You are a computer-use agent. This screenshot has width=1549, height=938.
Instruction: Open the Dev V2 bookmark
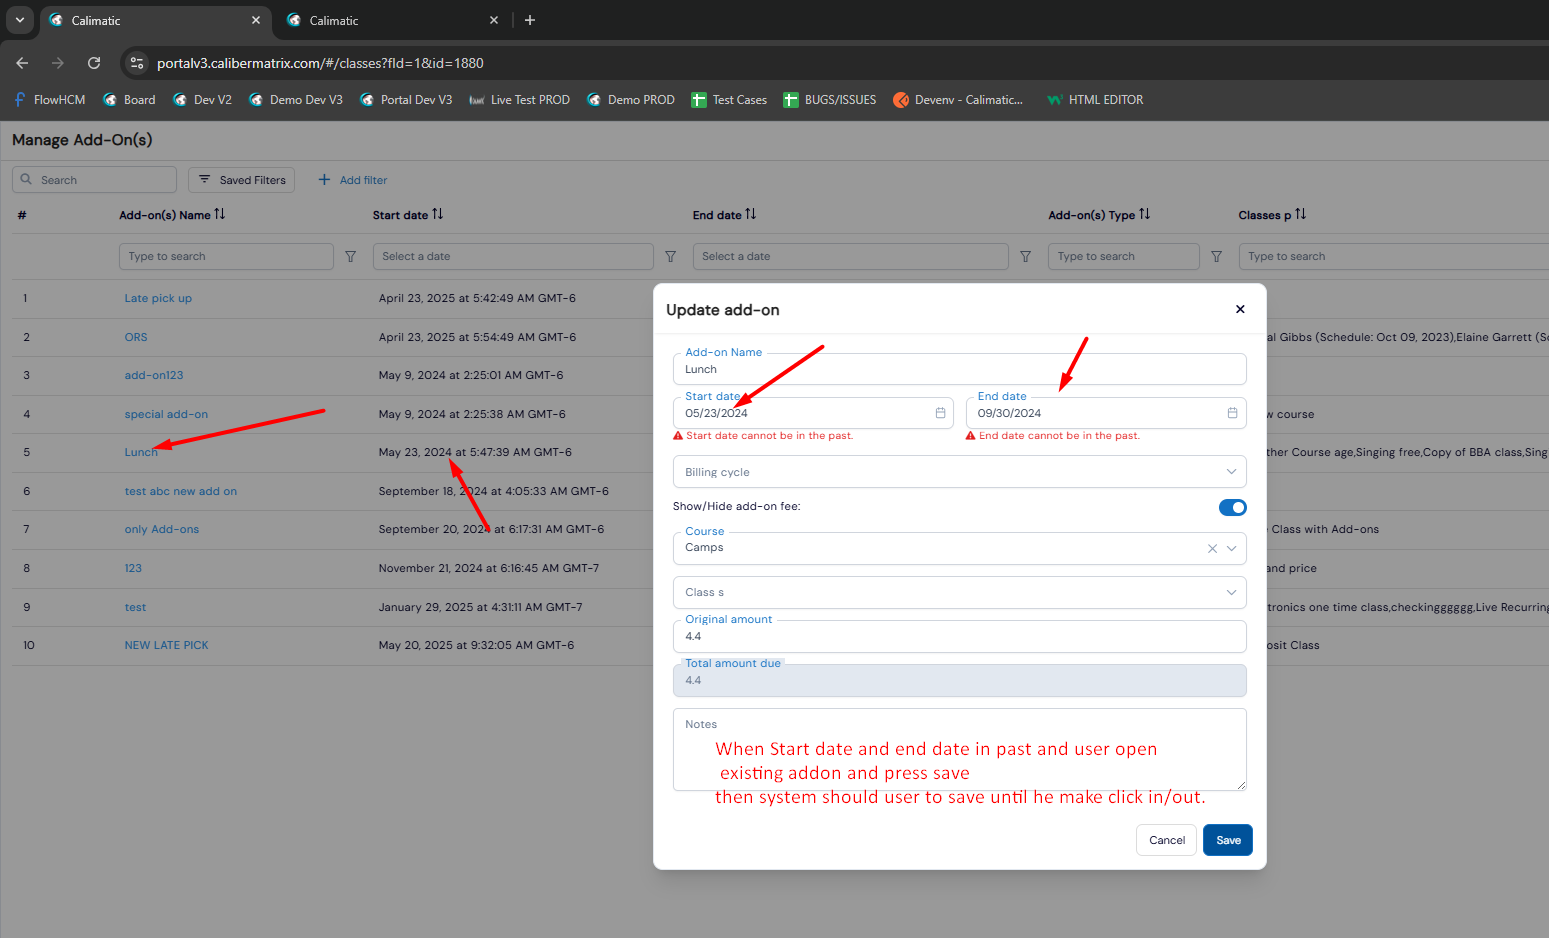tap(202, 100)
